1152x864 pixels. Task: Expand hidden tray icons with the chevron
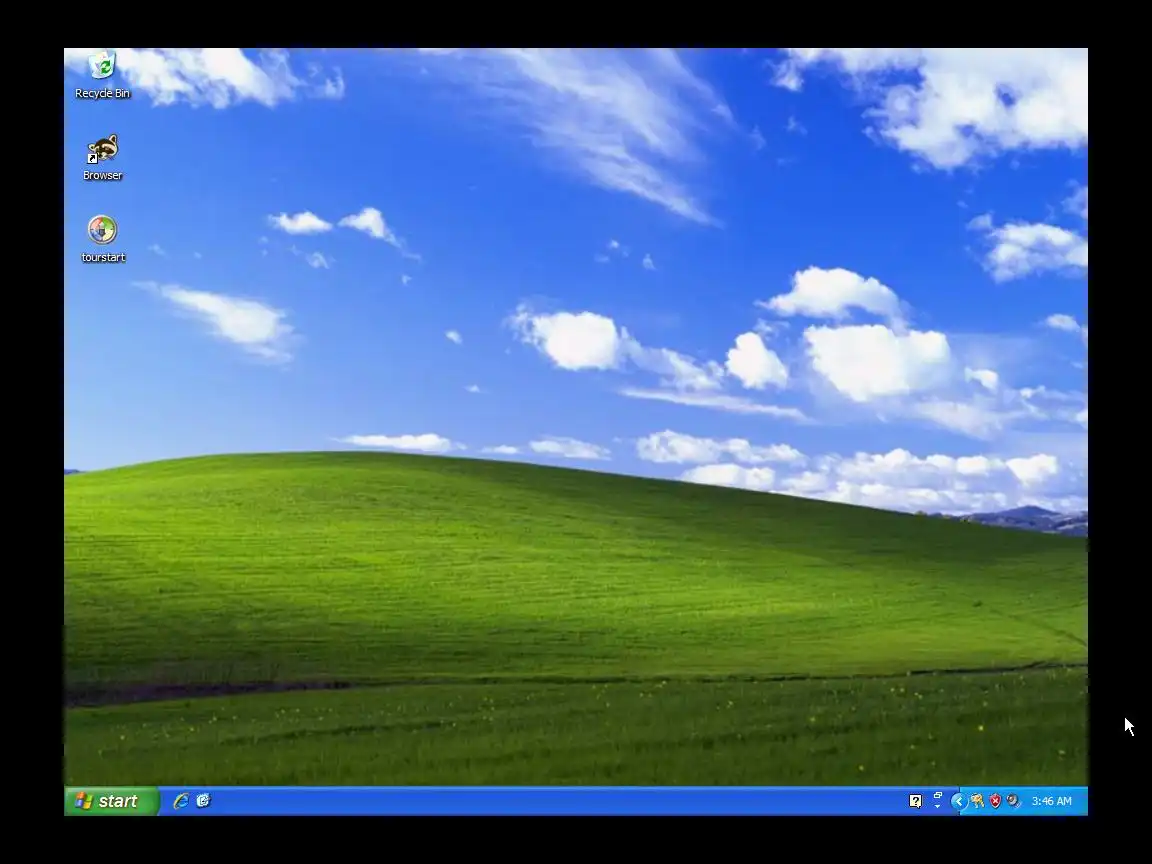coord(958,801)
